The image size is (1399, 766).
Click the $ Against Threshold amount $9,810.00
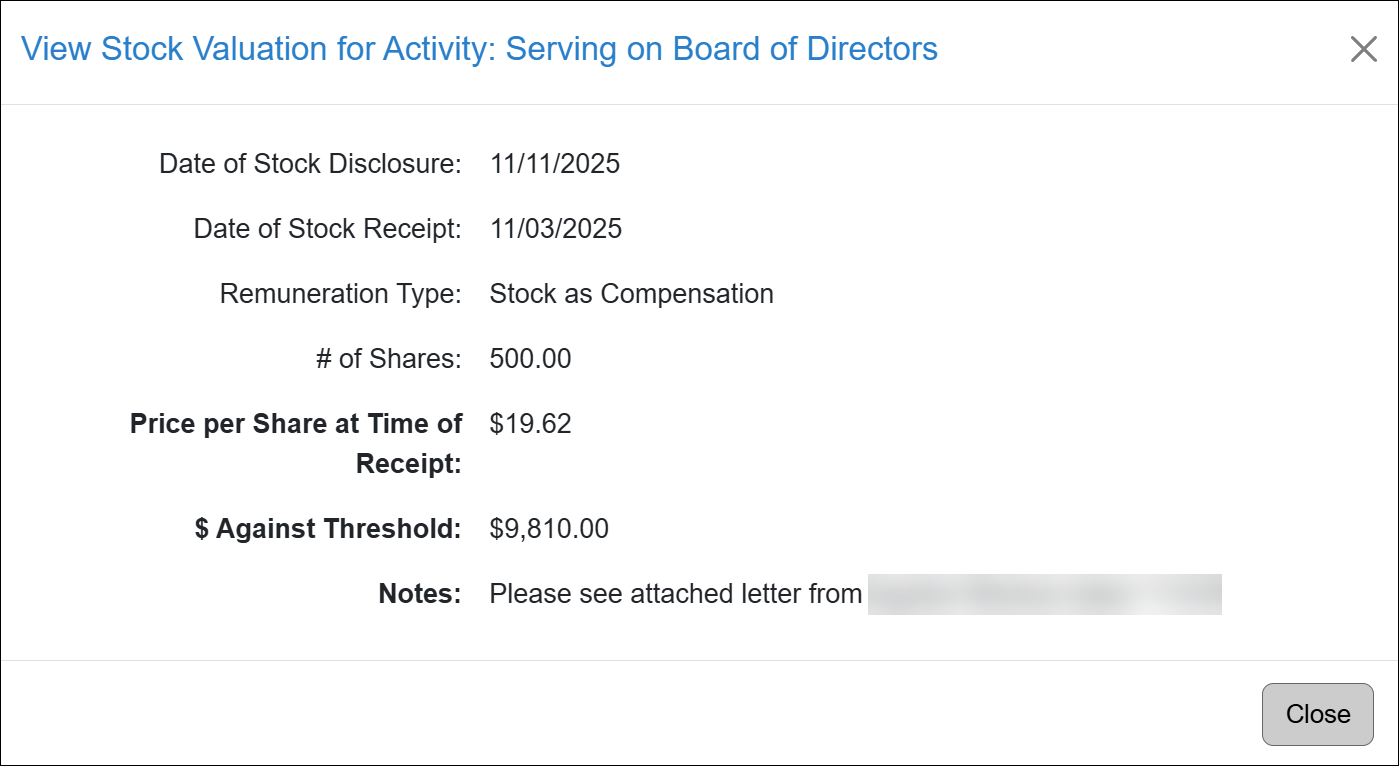pos(547,528)
